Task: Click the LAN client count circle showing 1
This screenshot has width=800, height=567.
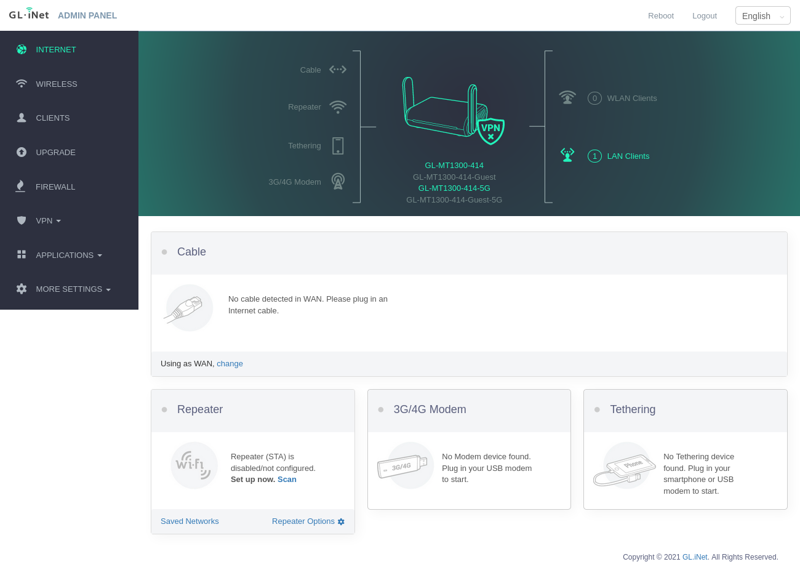Action: pos(594,156)
